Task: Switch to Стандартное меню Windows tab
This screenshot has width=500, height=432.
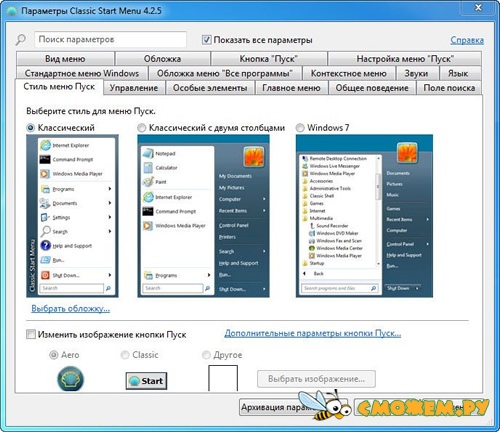Action: [x=82, y=73]
